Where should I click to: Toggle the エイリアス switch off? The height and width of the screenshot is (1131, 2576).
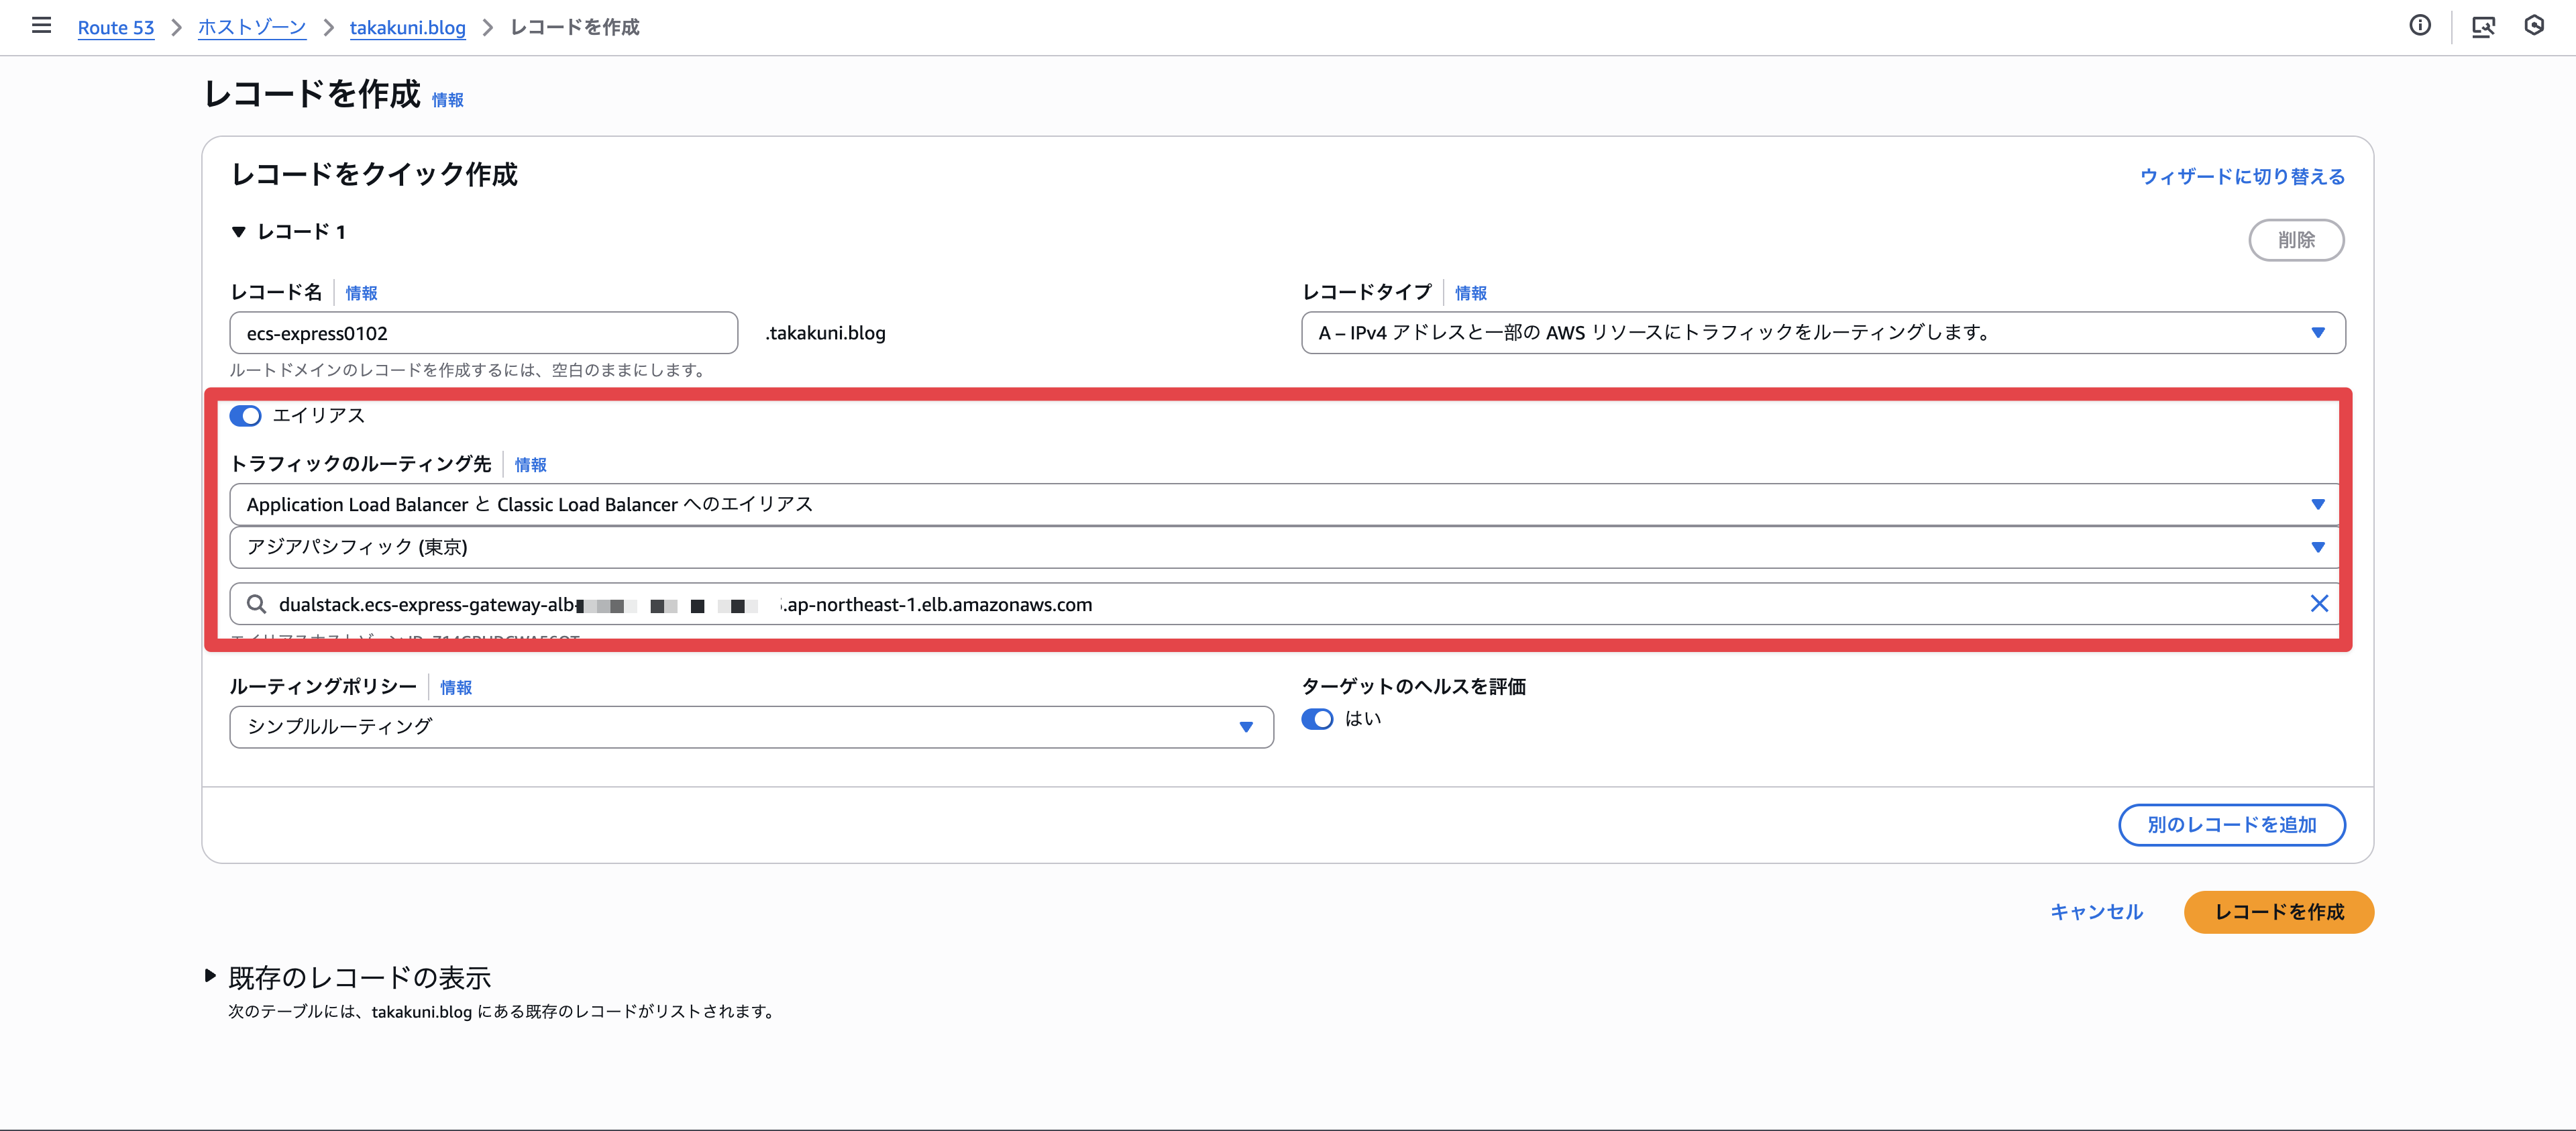[x=246, y=416]
